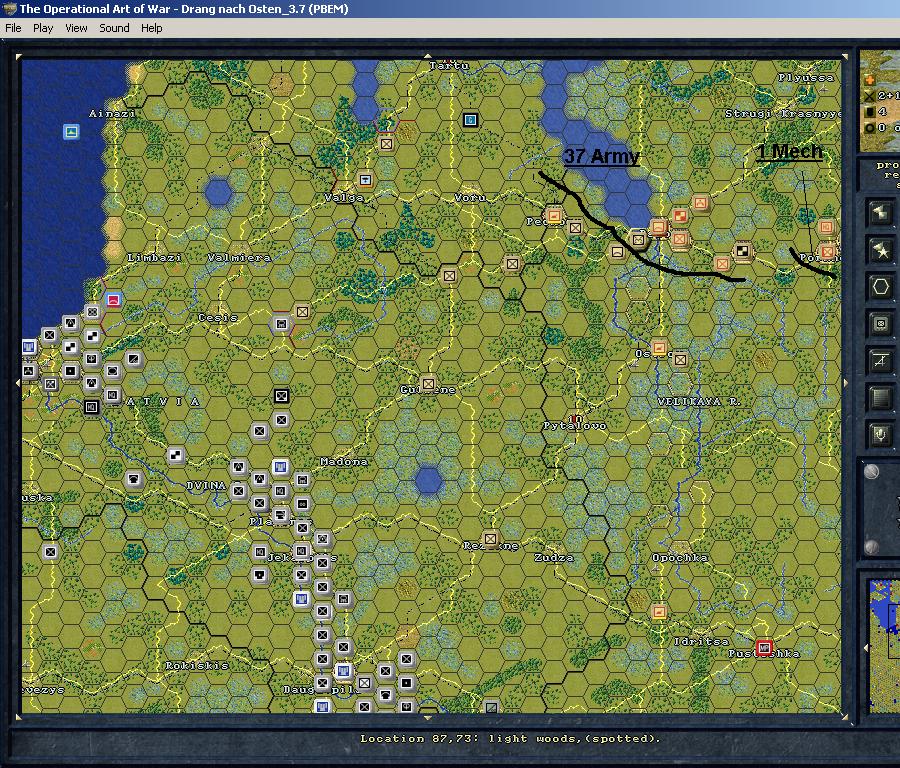Open the File menu
This screenshot has height=768, width=900.
pyautogui.click(x=13, y=28)
